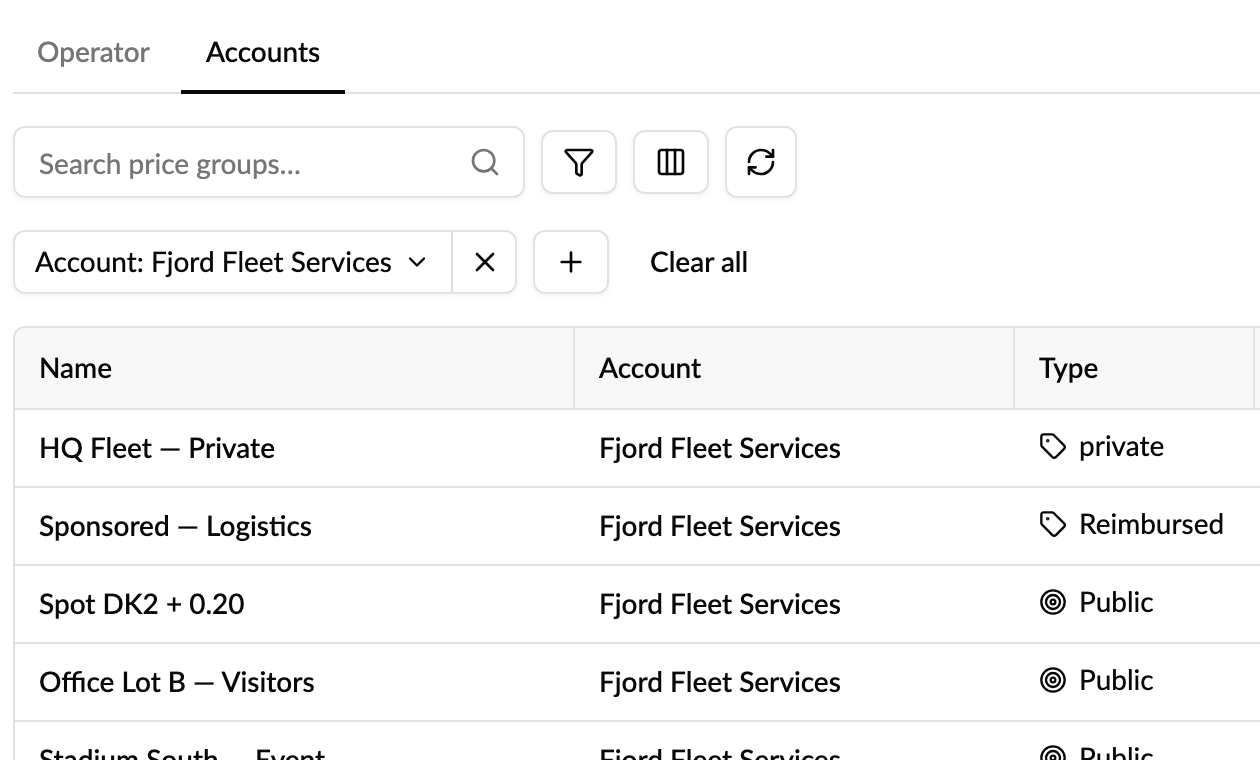Click Account cell in Spot DK2 row

[x=720, y=604]
